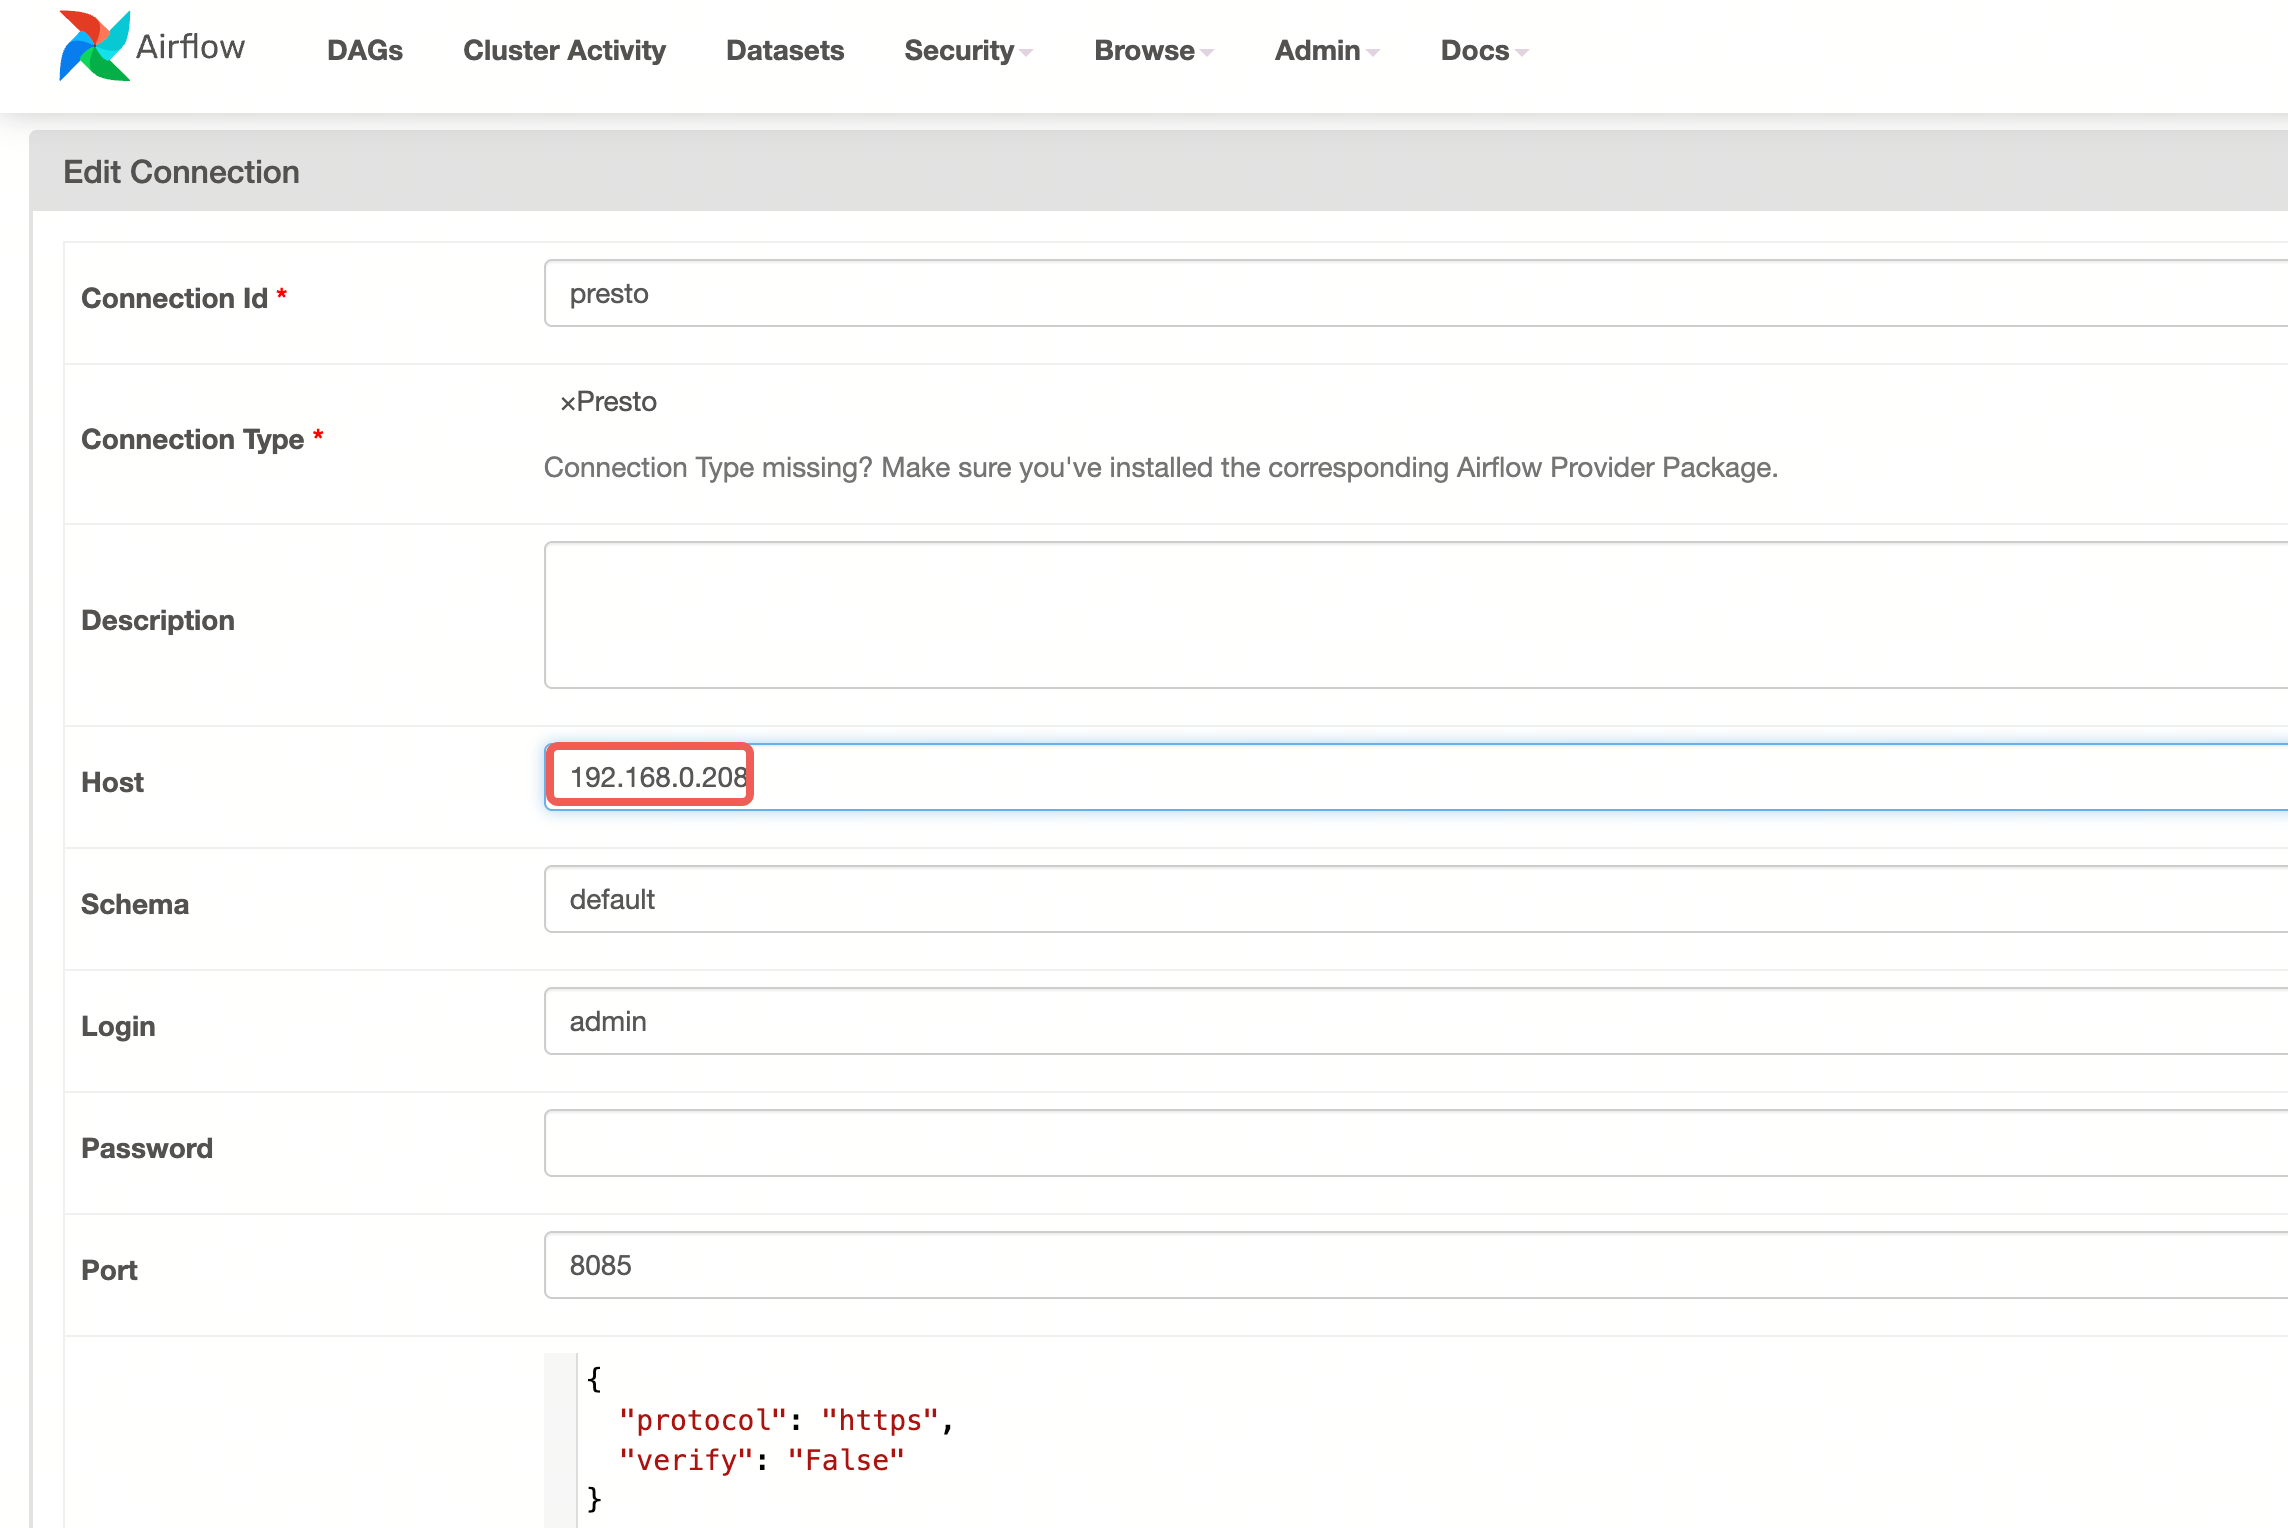Go to Cluster Activity
Screen dimensions: 2288x1528
coord(564,50)
